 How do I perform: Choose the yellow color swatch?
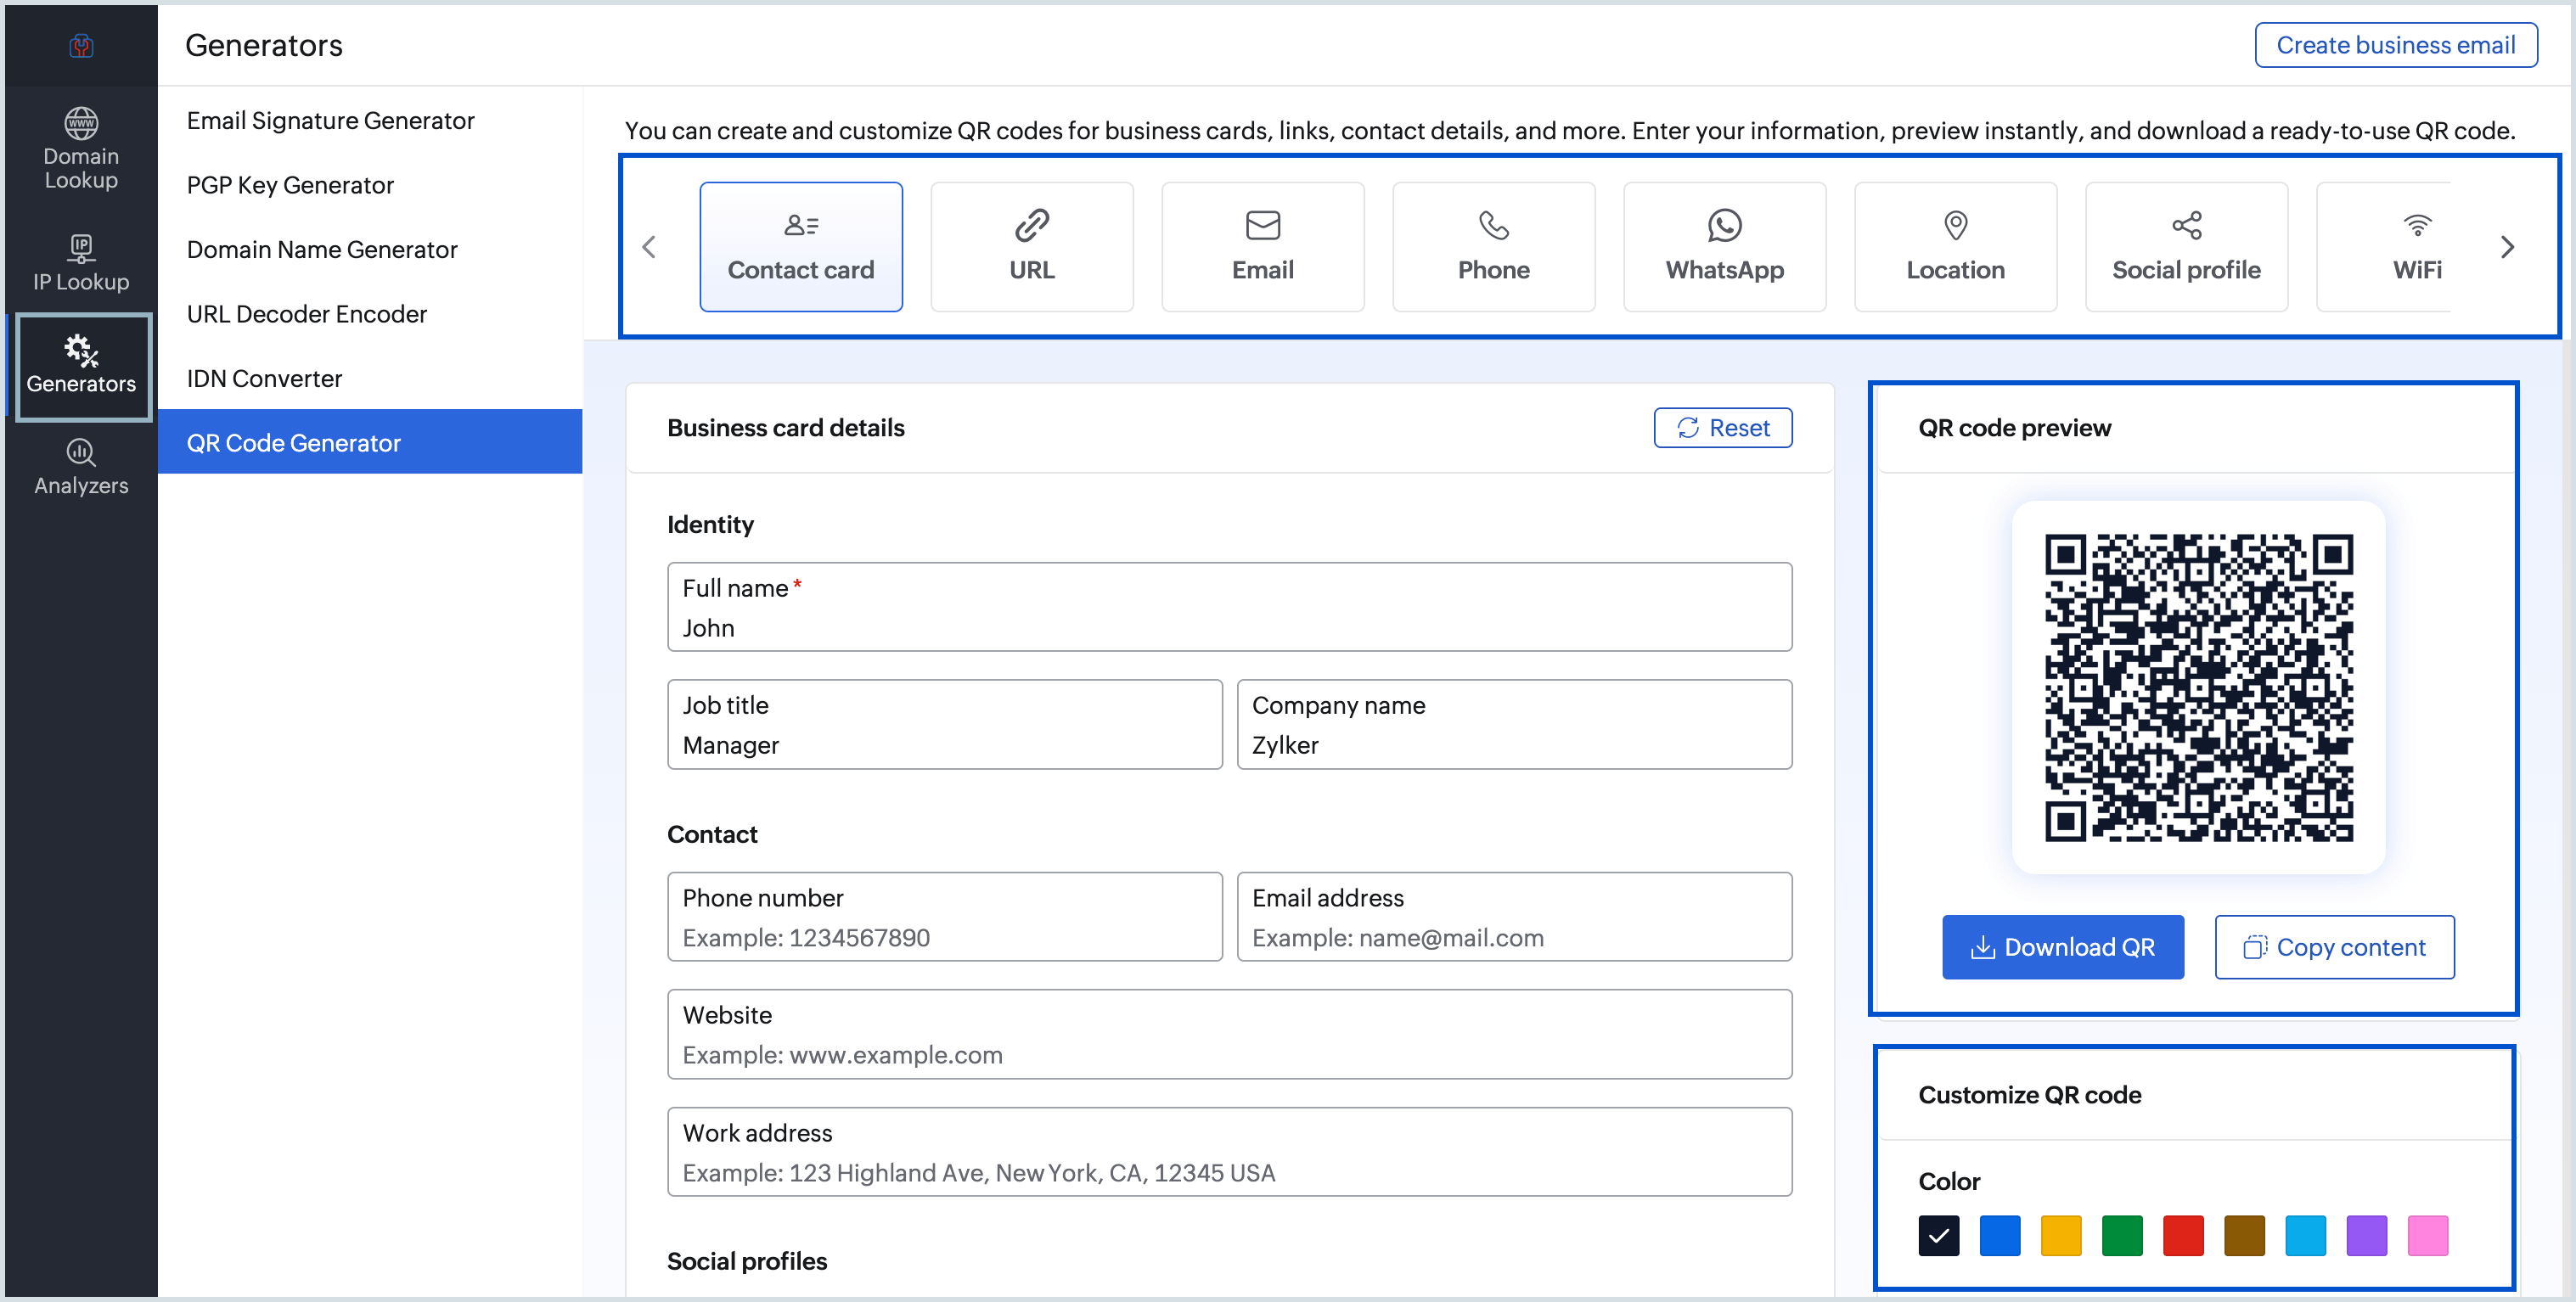2061,1236
